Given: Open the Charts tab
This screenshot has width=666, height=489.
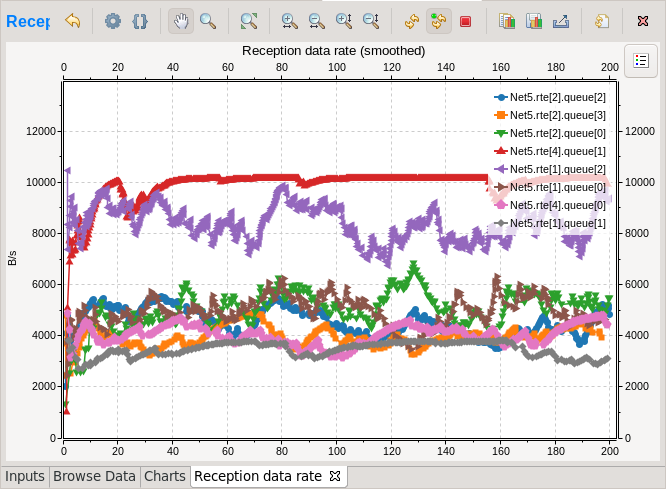Looking at the screenshot, I should 165,476.
